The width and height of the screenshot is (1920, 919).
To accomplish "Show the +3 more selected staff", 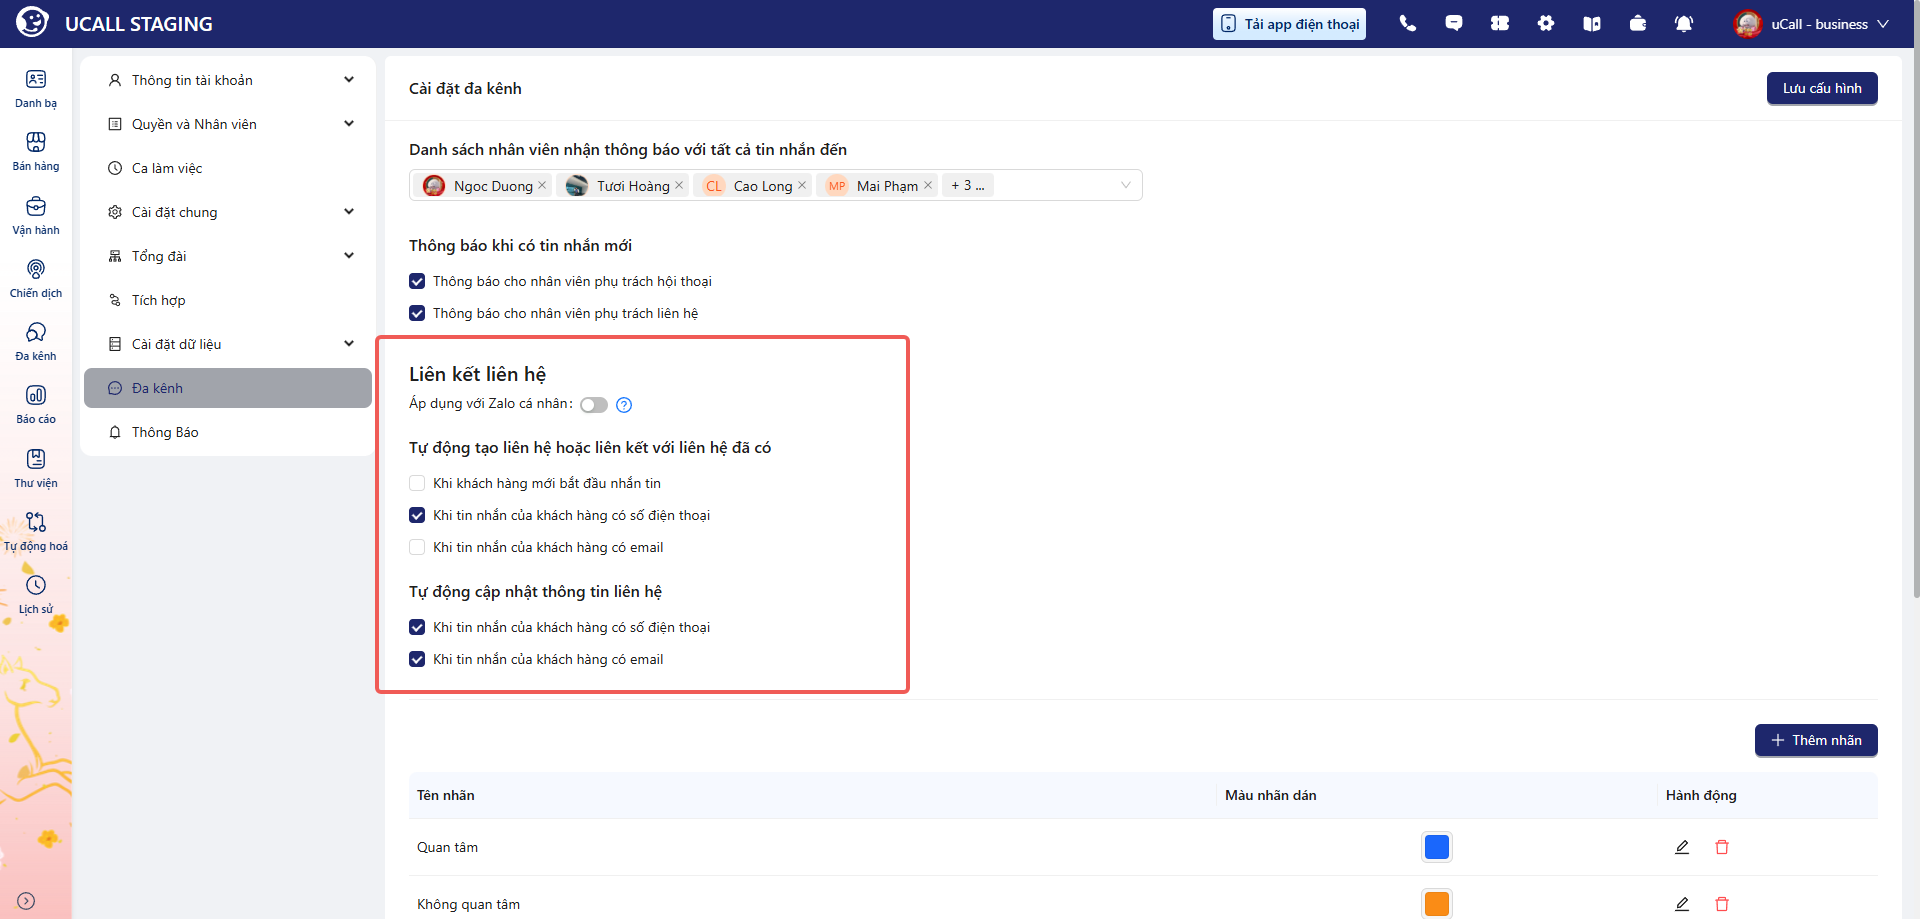I will (x=967, y=185).
